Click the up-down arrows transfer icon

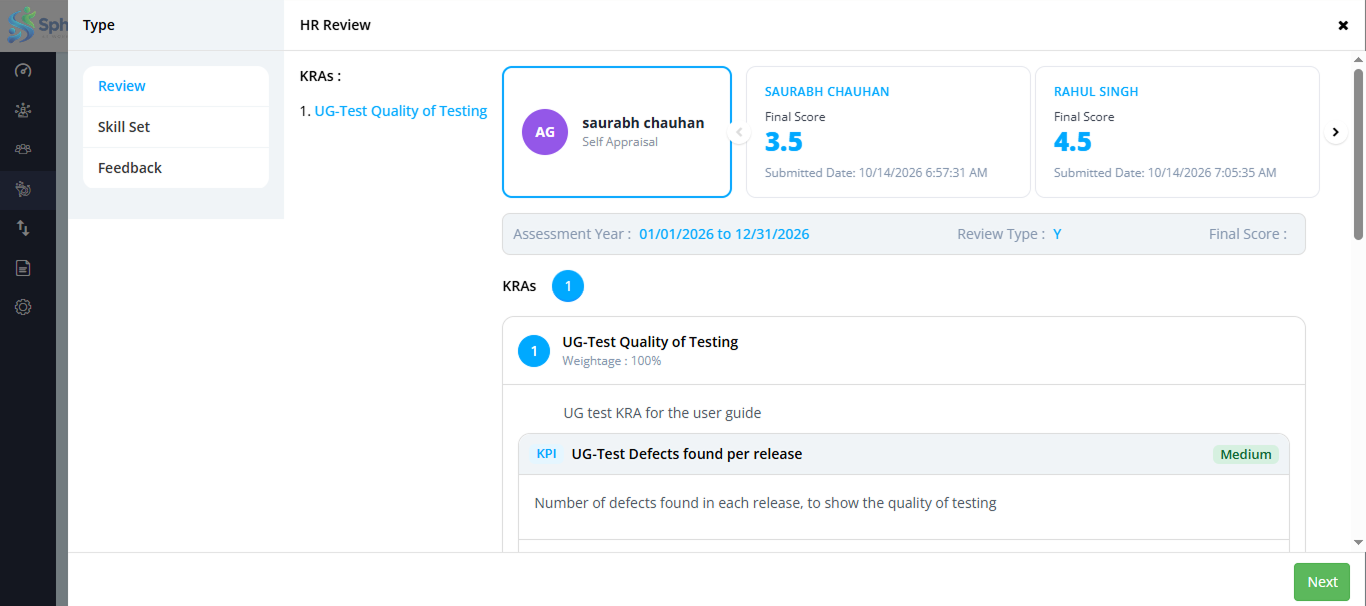[23, 228]
